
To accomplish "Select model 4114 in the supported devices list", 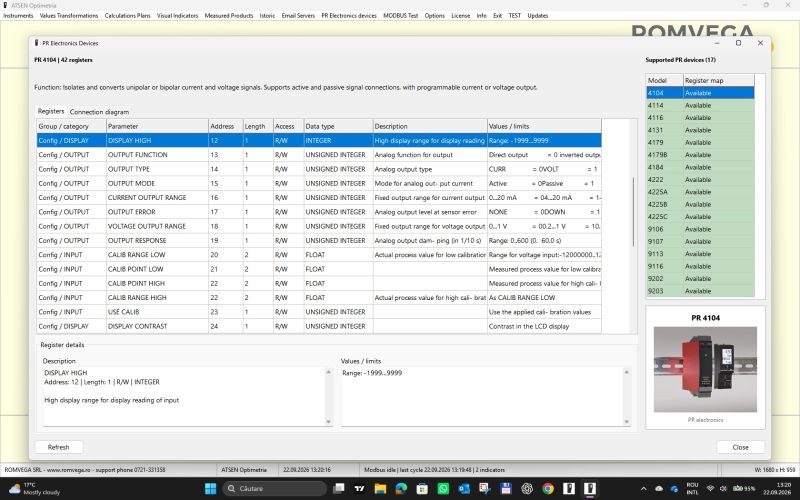I will pyautogui.click(x=700, y=105).
